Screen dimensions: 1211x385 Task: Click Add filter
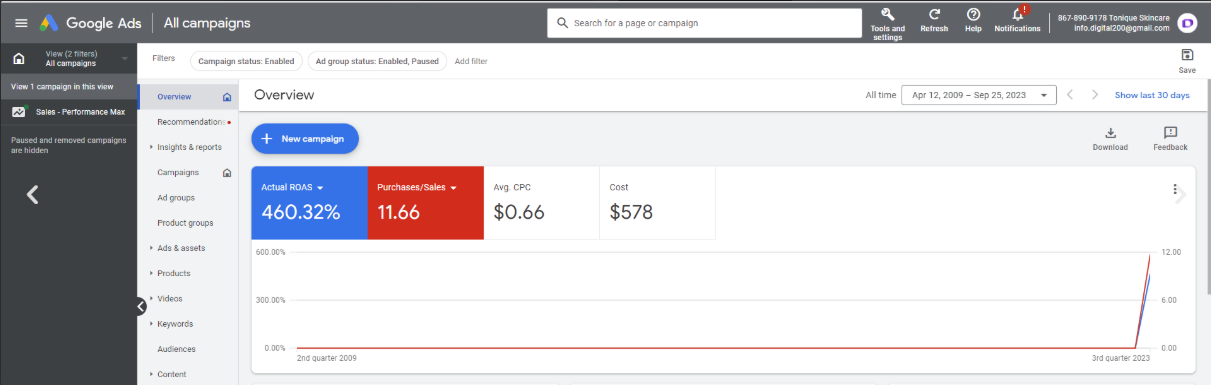point(471,61)
